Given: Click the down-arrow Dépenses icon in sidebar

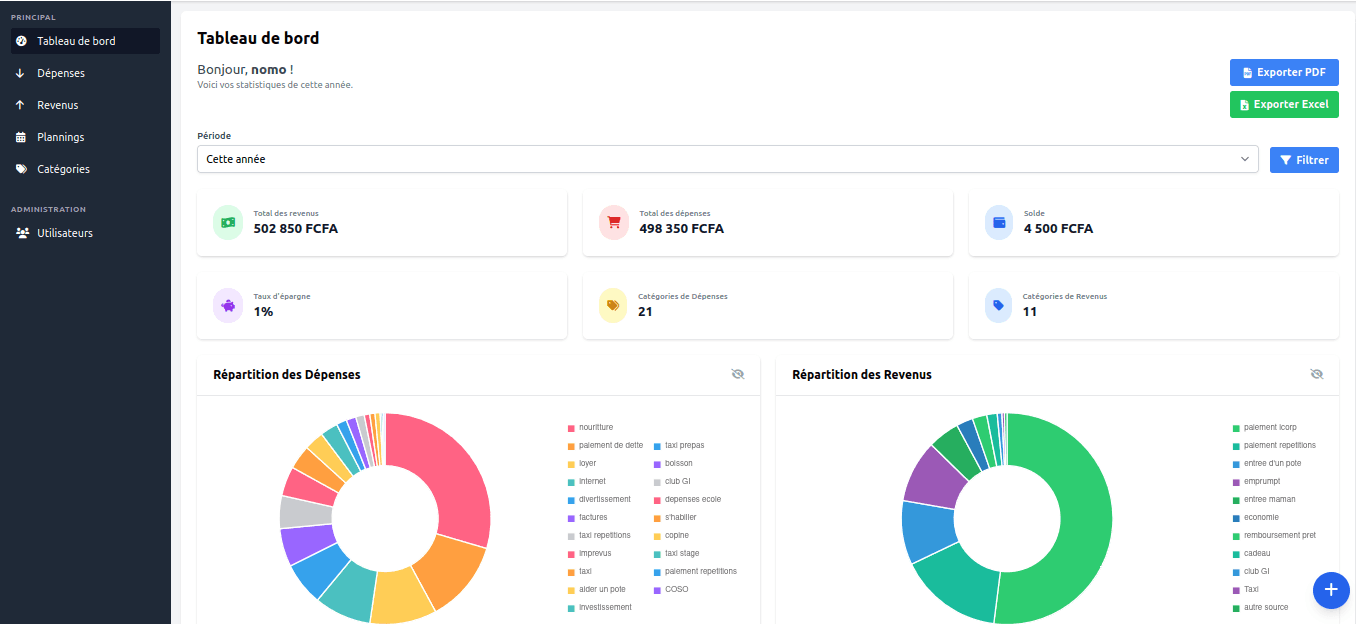Looking at the screenshot, I should click(x=21, y=72).
